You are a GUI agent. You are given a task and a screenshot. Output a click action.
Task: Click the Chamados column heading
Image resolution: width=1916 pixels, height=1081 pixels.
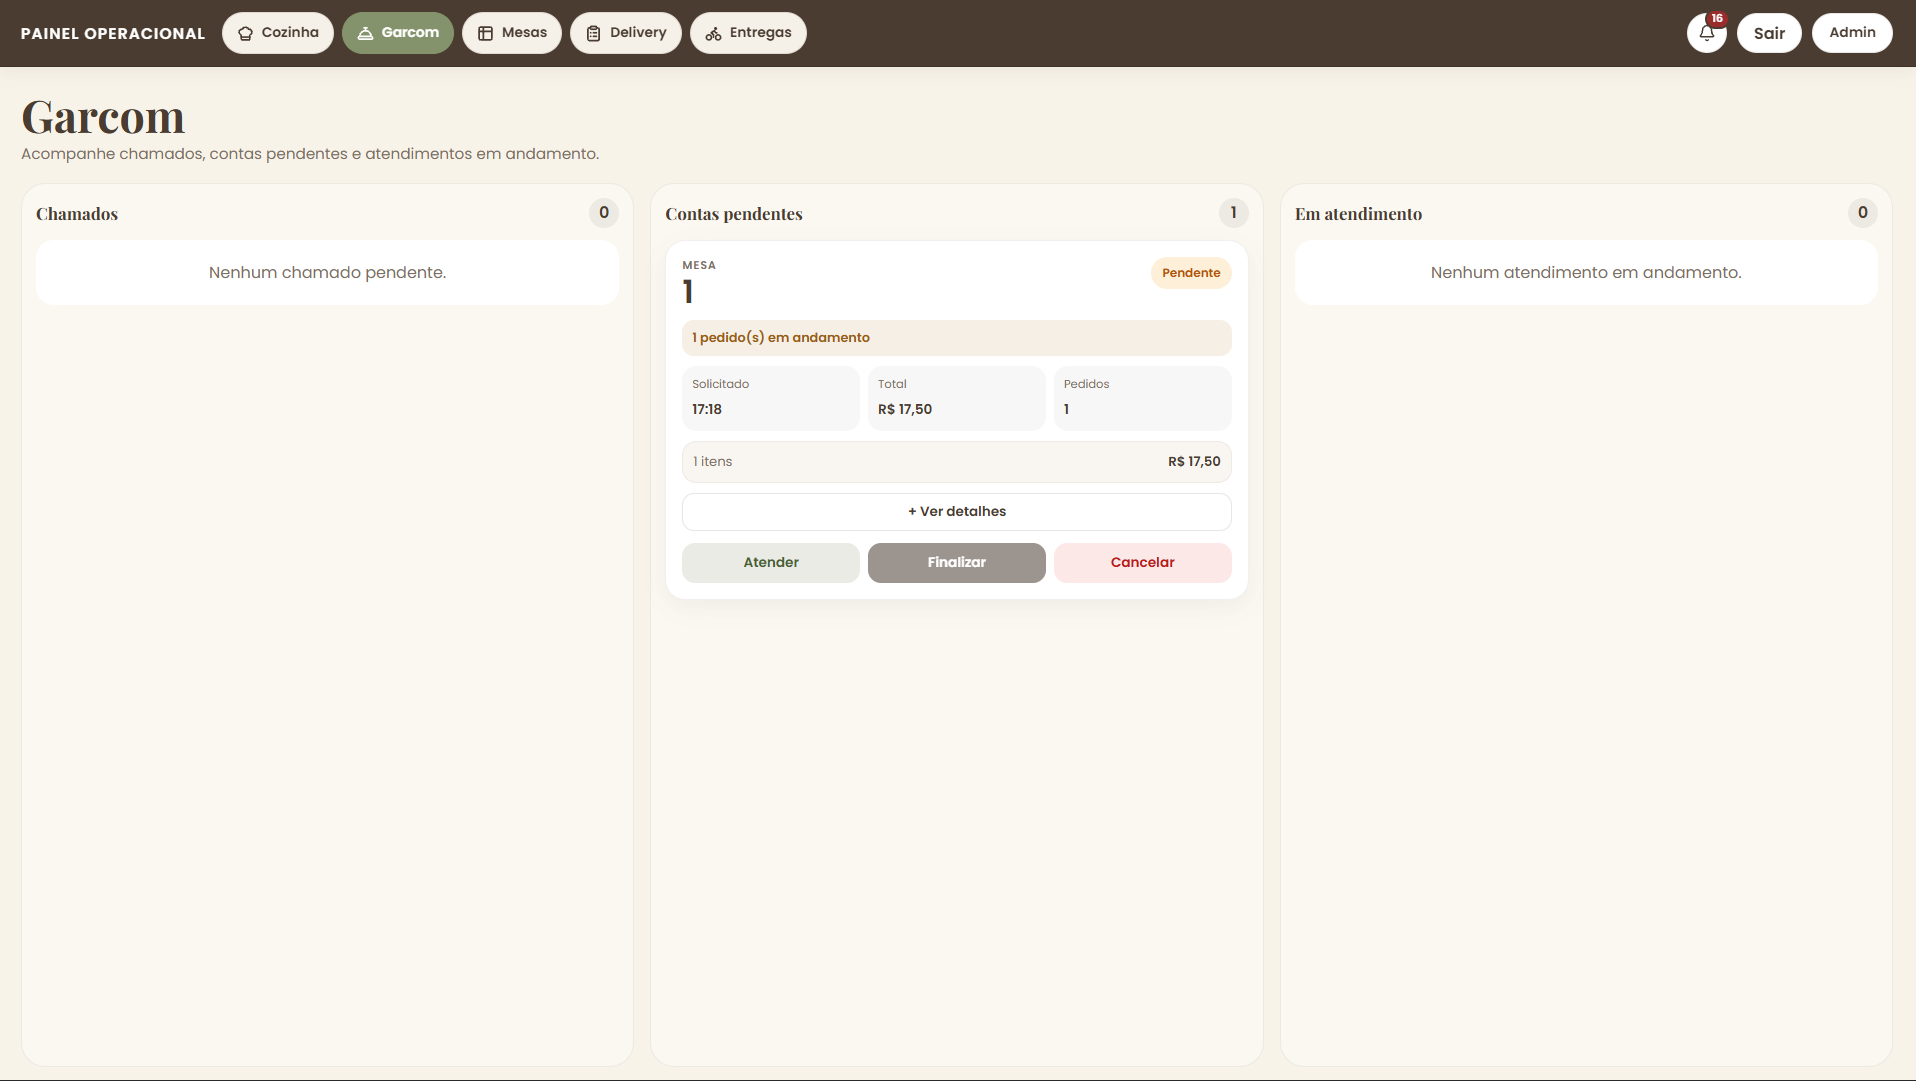coord(77,214)
